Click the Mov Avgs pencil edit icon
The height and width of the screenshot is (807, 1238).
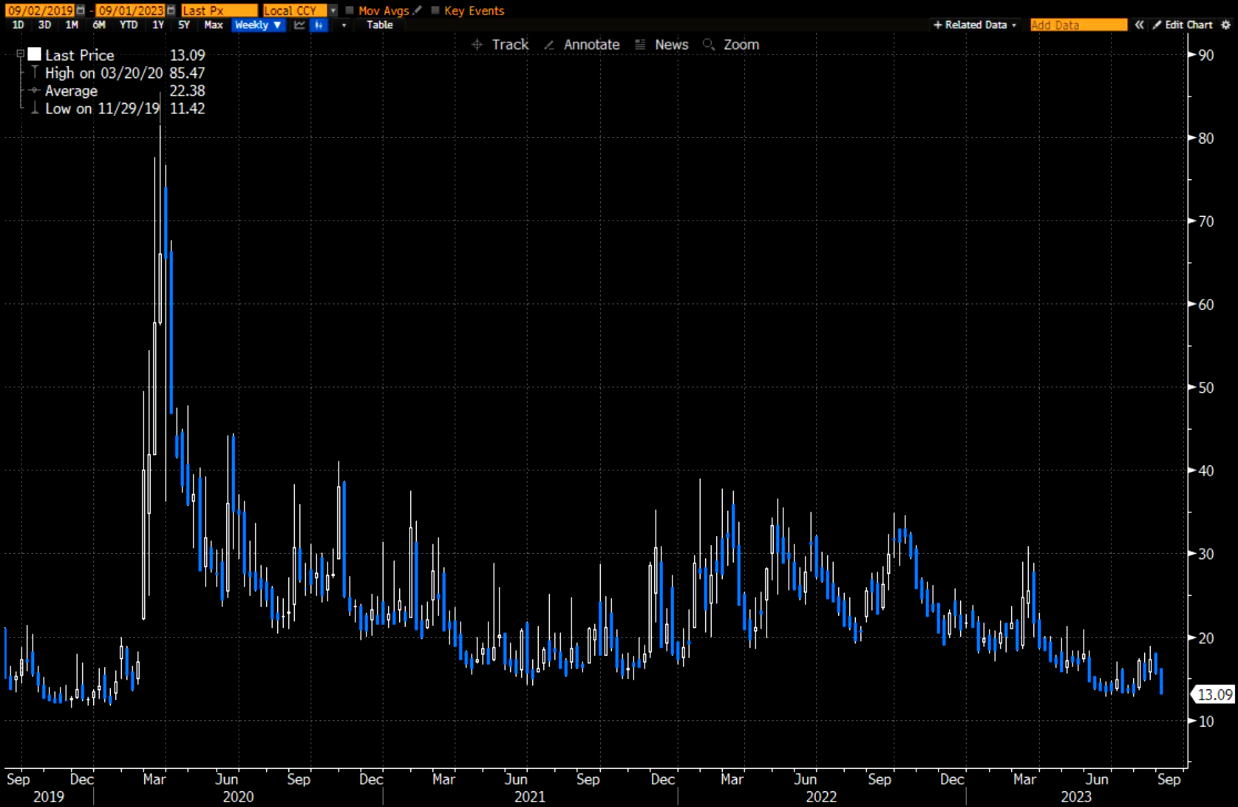[x=418, y=10]
